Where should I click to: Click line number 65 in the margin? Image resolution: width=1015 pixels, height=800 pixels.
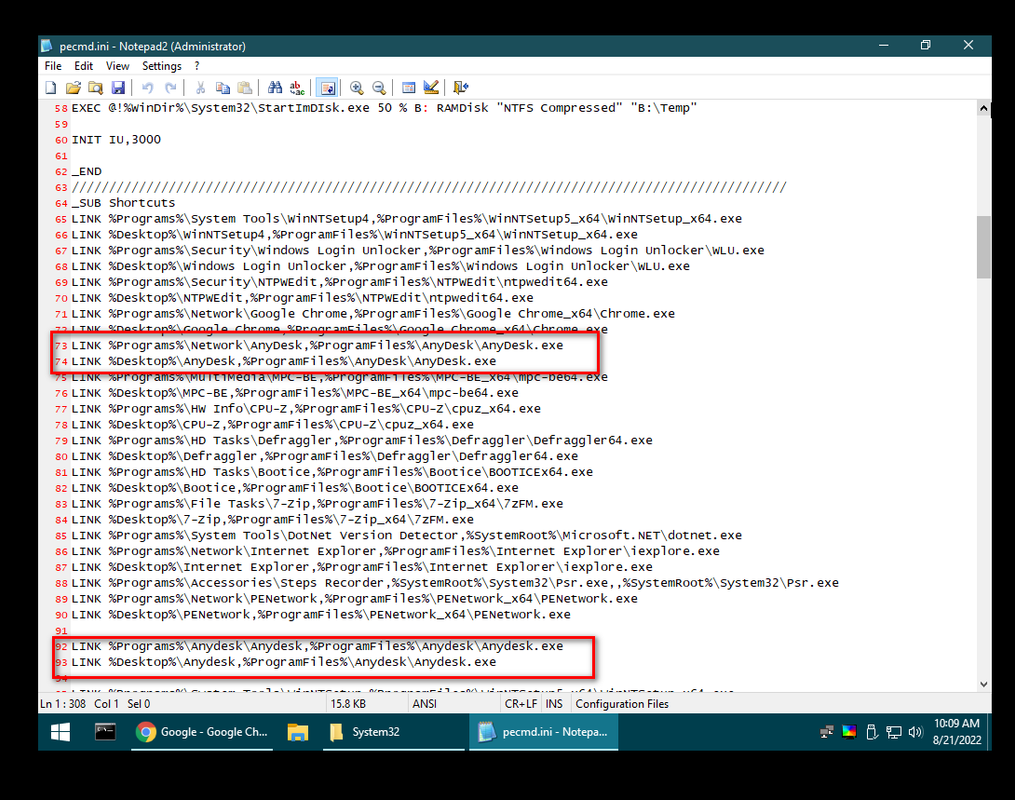[61, 219]
